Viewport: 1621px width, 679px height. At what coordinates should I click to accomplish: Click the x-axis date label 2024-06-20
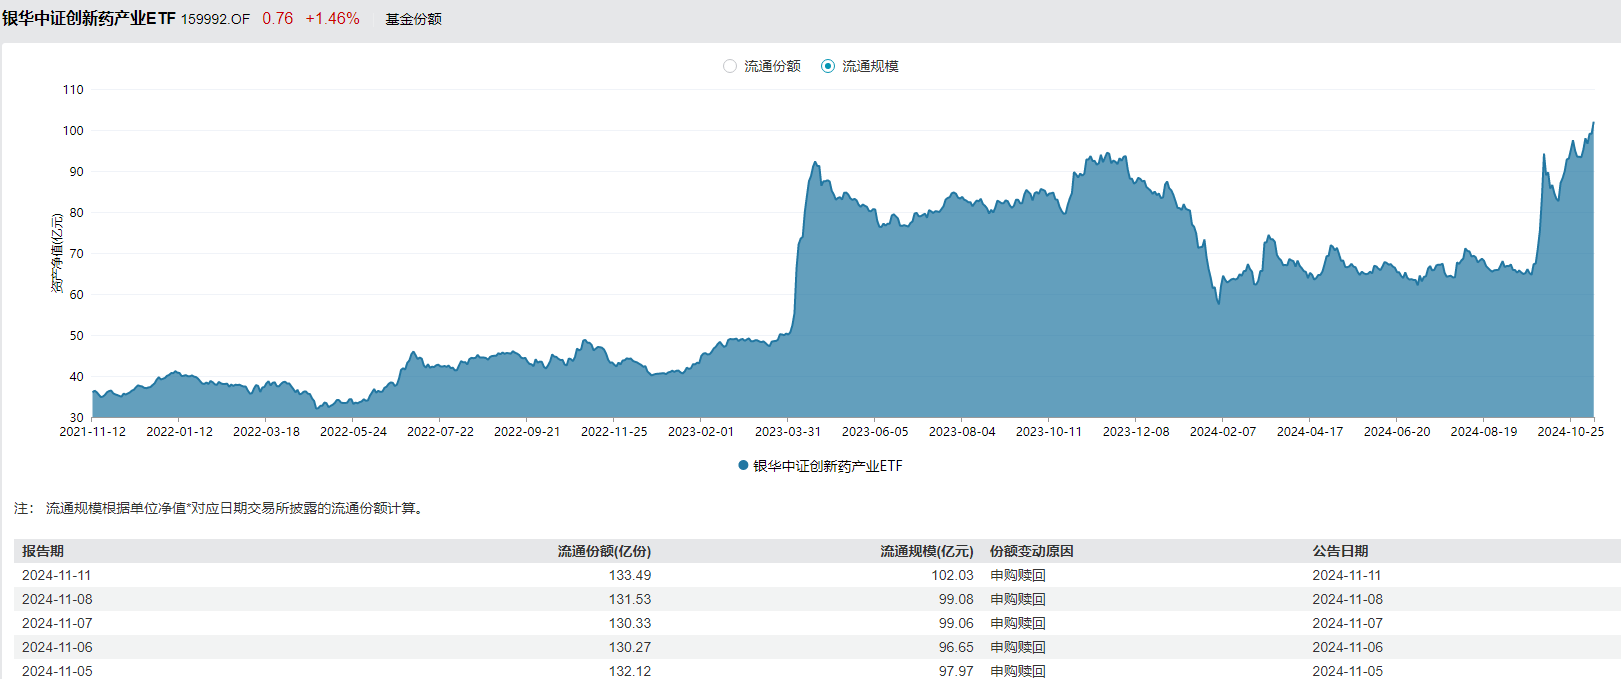pos(1397,431)
